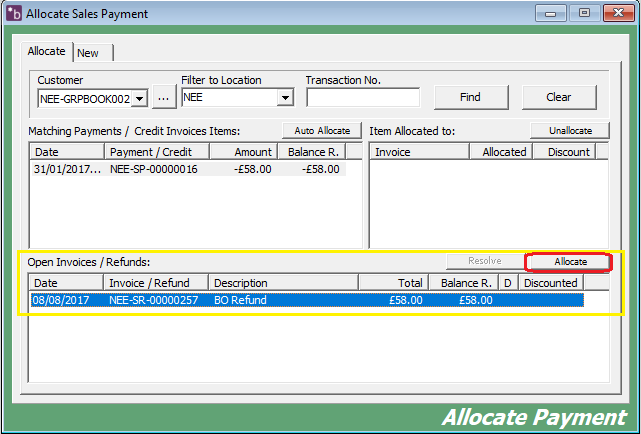Click the D column header
Viewport: 641px width, 434px height.
click(509, 283)
